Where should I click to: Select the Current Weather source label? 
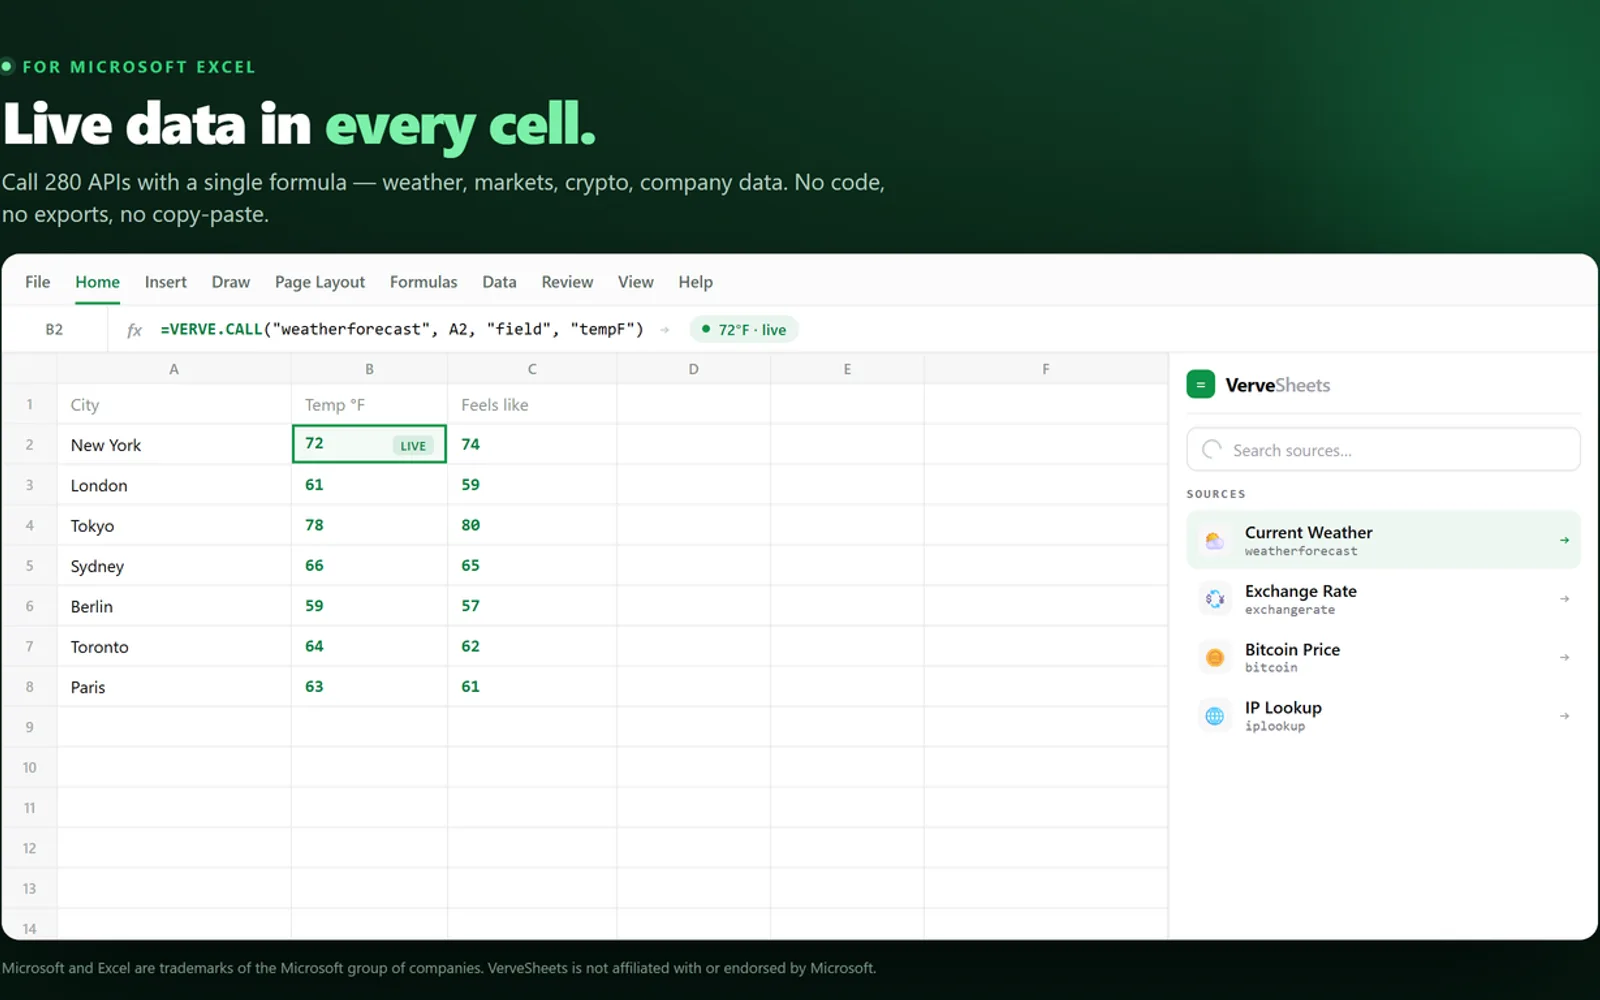tap(1308, 532)
